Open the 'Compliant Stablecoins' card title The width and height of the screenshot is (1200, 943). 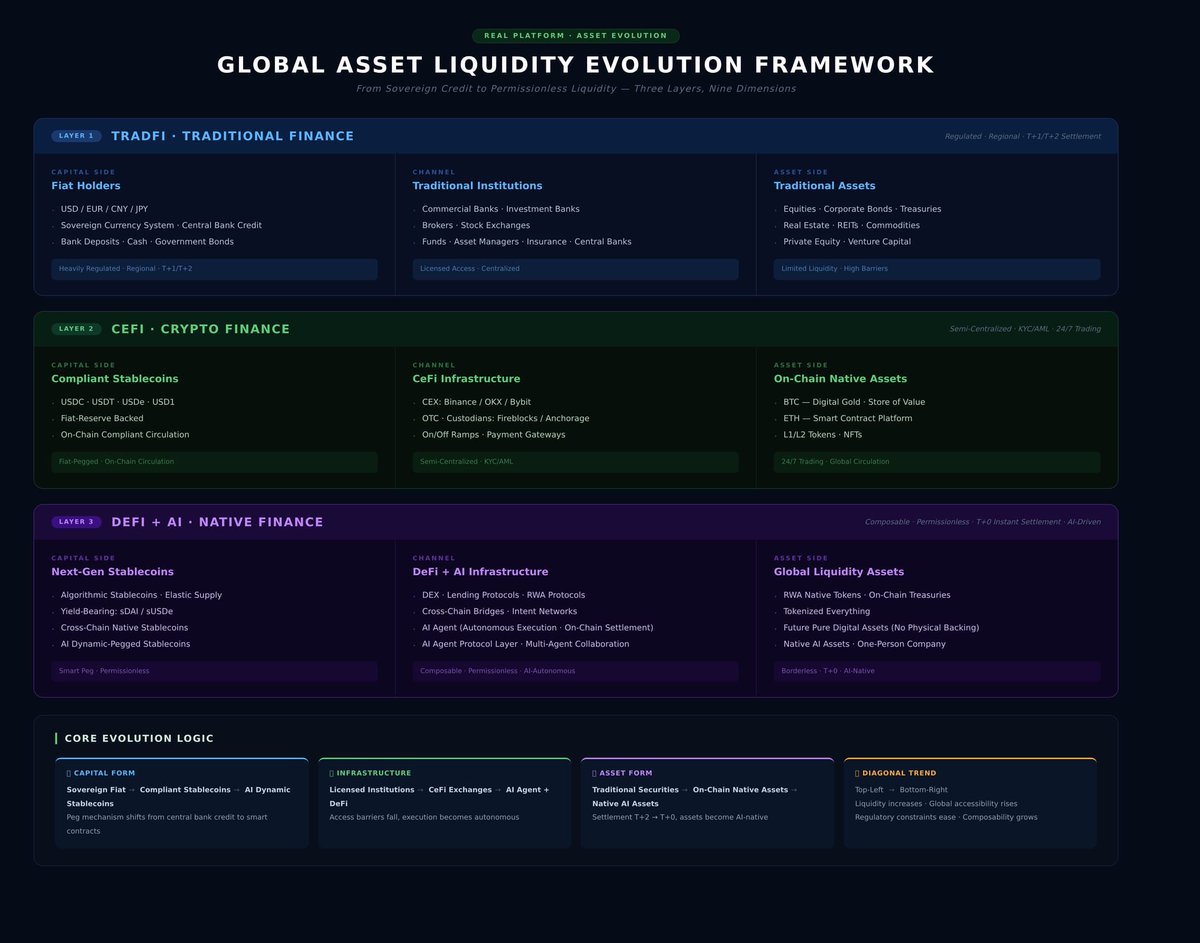[115, 379]
